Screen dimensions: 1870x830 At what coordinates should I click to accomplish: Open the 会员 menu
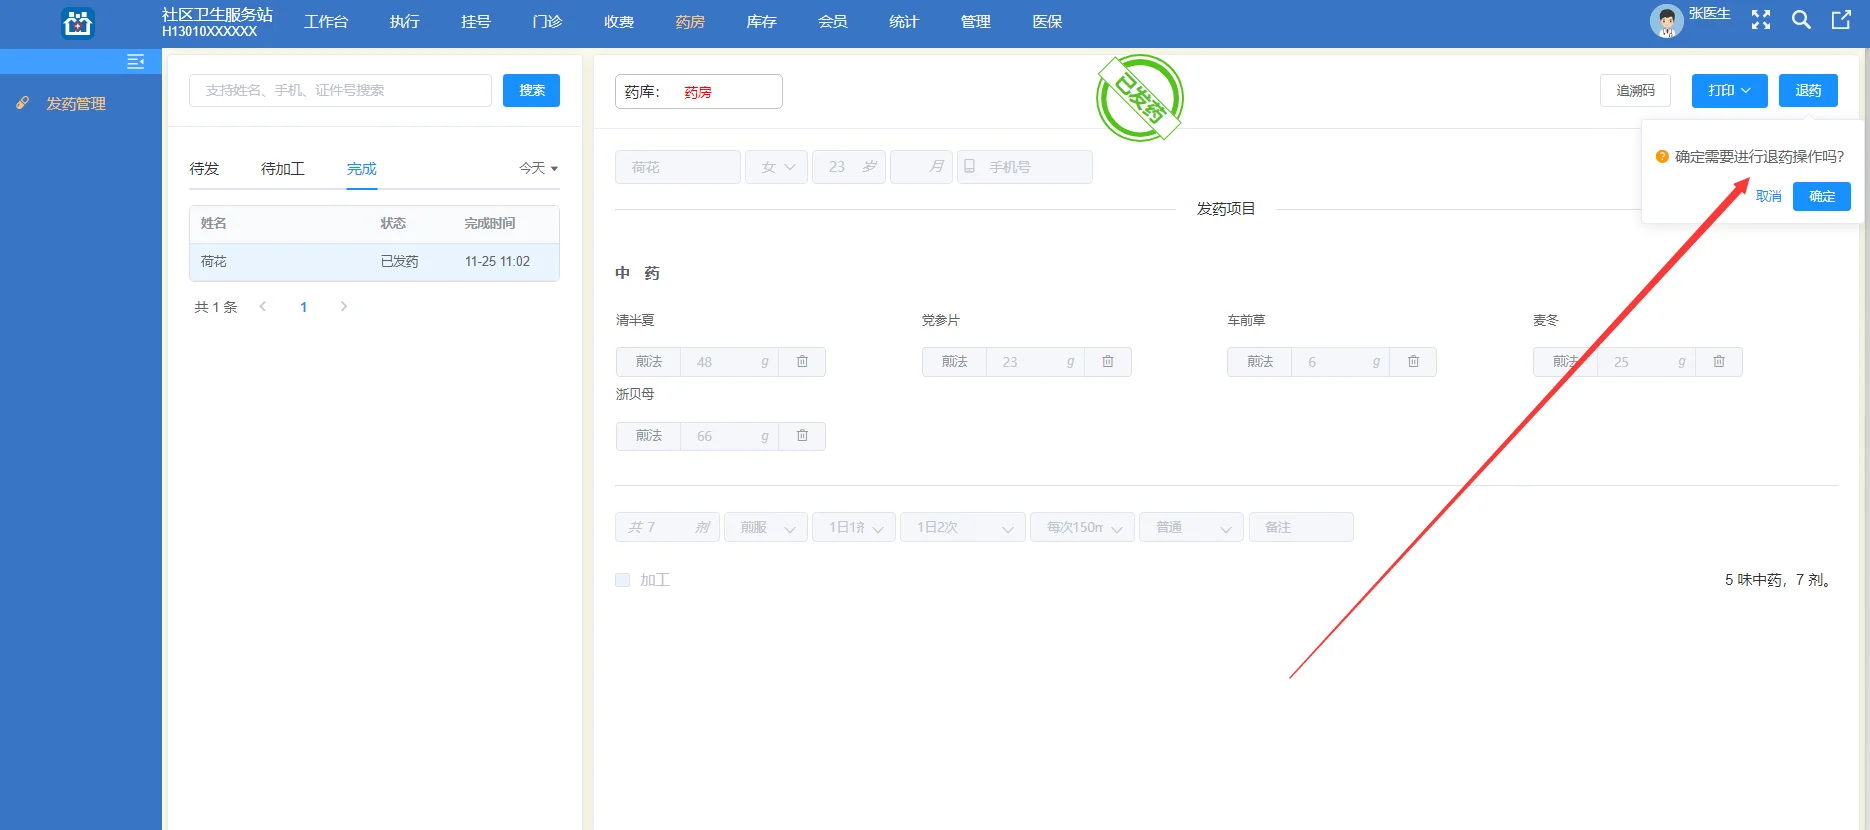pyautogui.click(x=833, y=22)
